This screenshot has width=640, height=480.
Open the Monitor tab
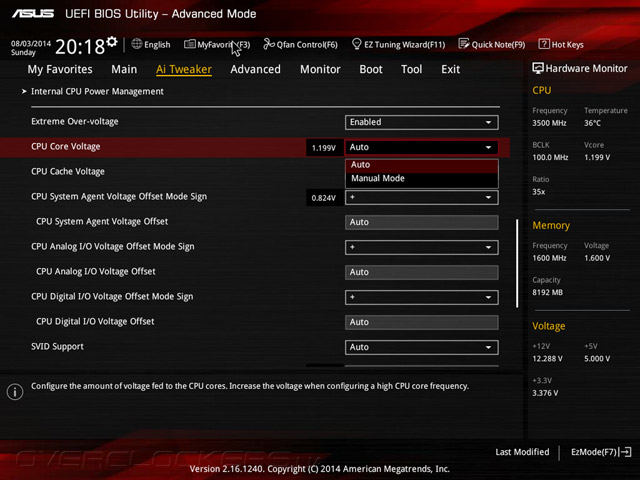pyautogui.click(x=320, y=69)
